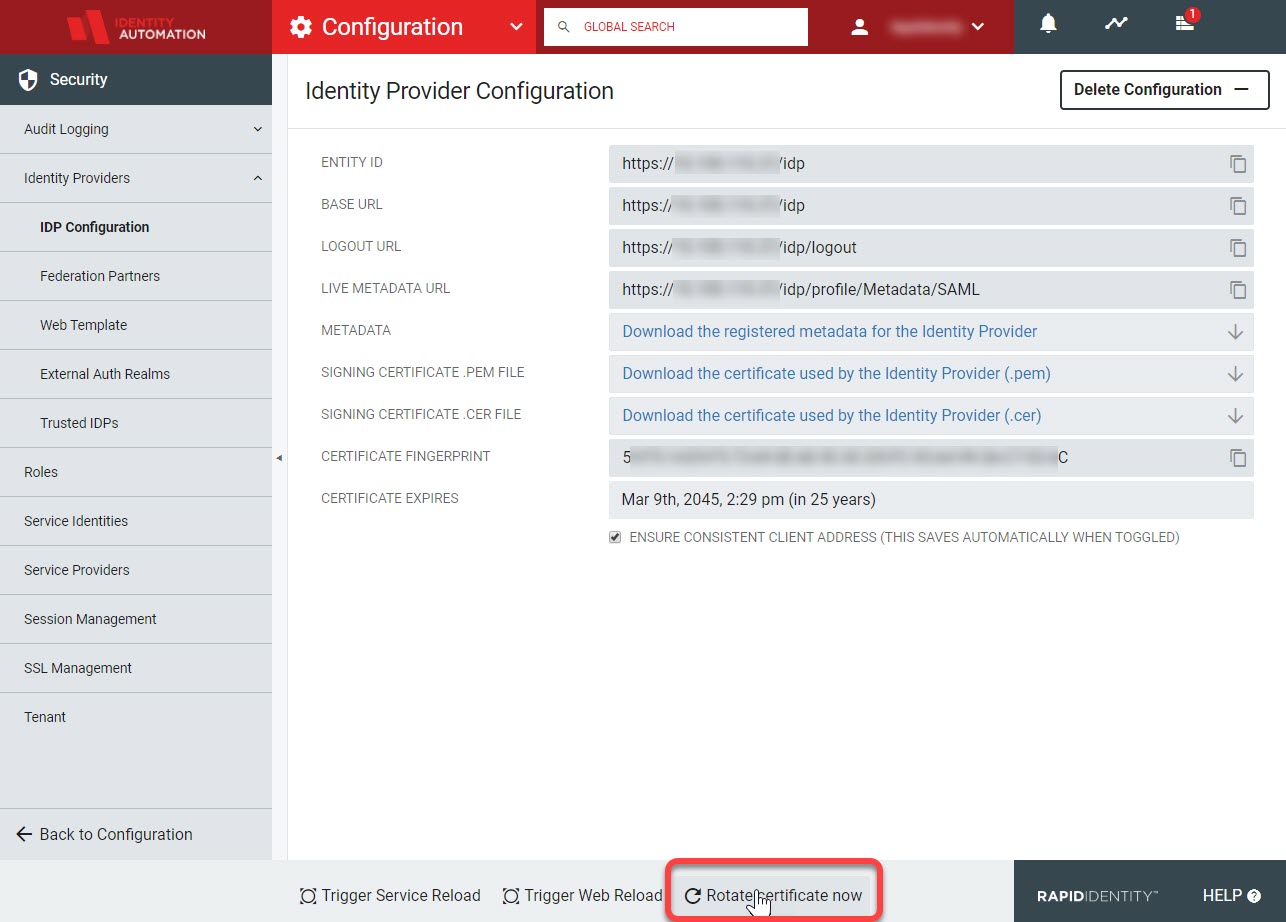Screen dimensions: 1286x922
Task: Download the registered metadata link
Action: click(x=830, y=331)
